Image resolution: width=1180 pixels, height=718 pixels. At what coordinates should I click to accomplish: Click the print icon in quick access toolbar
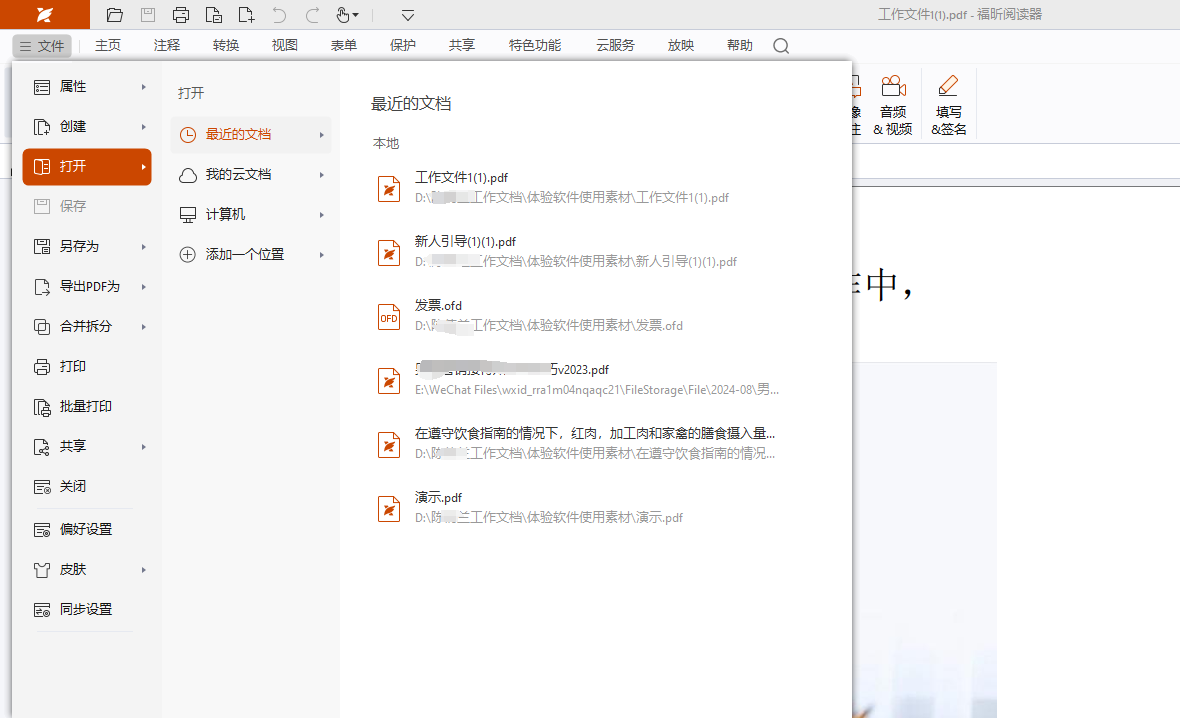click(180, 15)
